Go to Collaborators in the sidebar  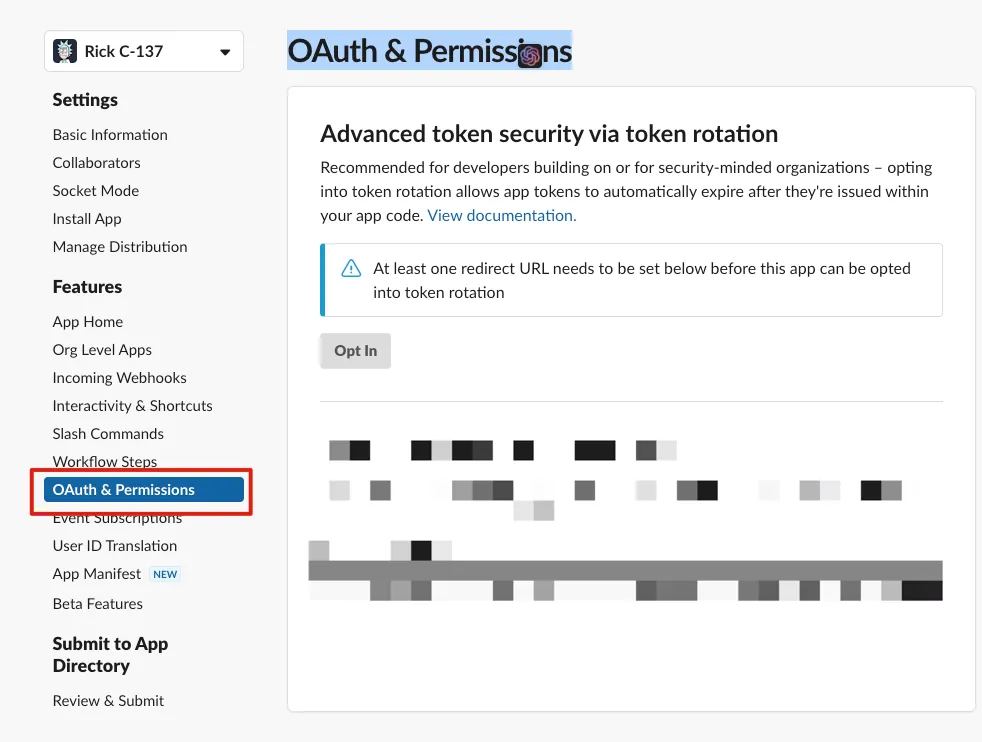coord(97,163)
